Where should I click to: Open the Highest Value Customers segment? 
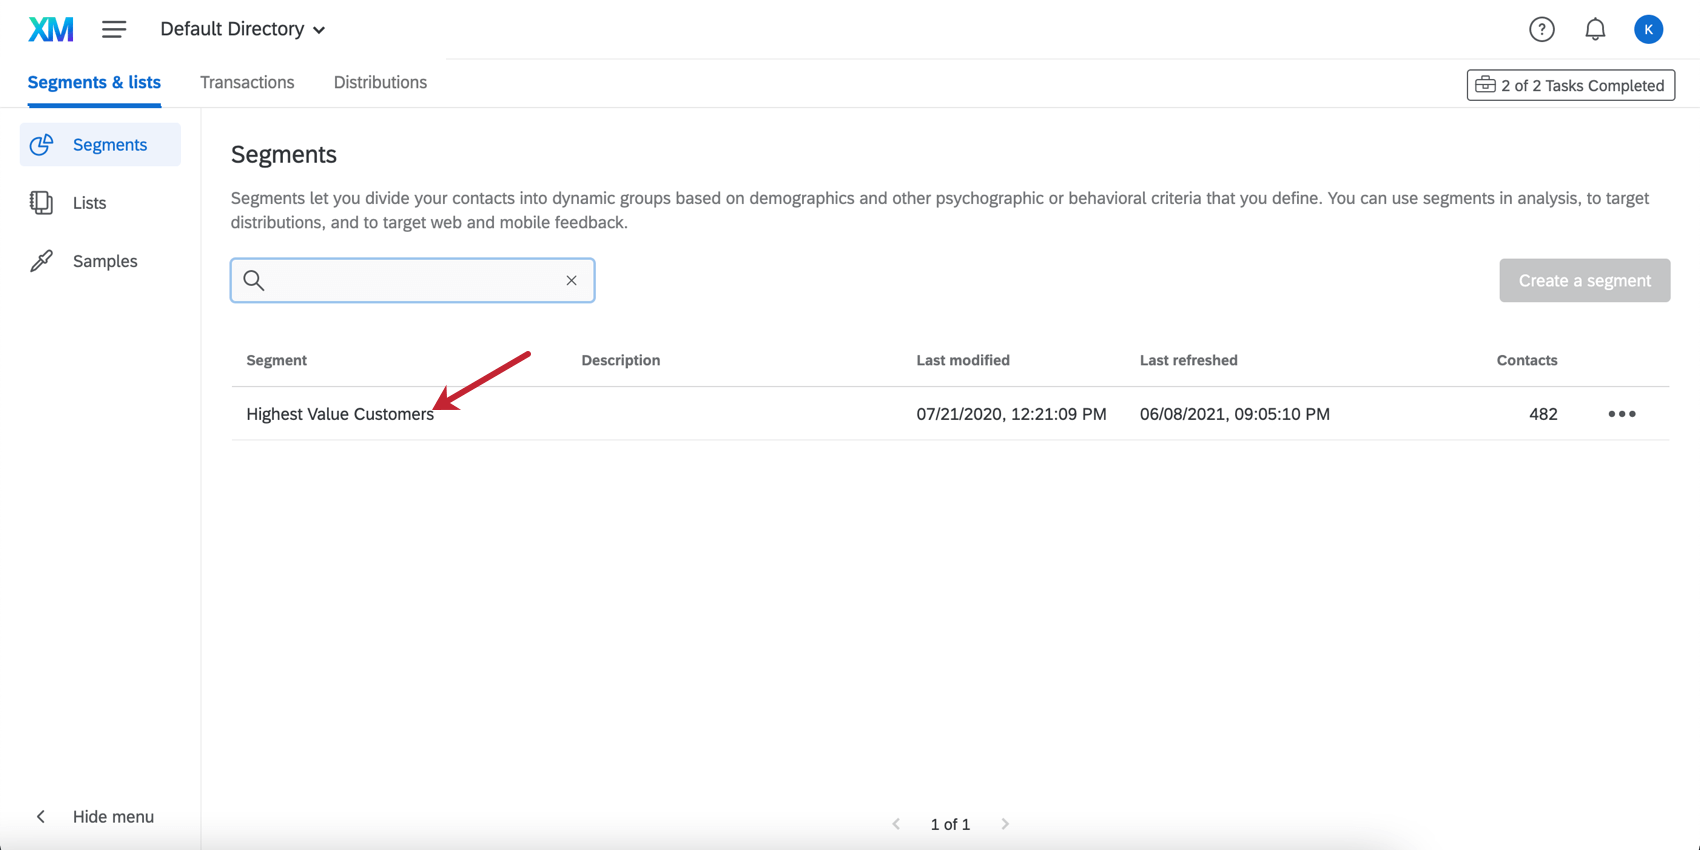pos(340,414)
